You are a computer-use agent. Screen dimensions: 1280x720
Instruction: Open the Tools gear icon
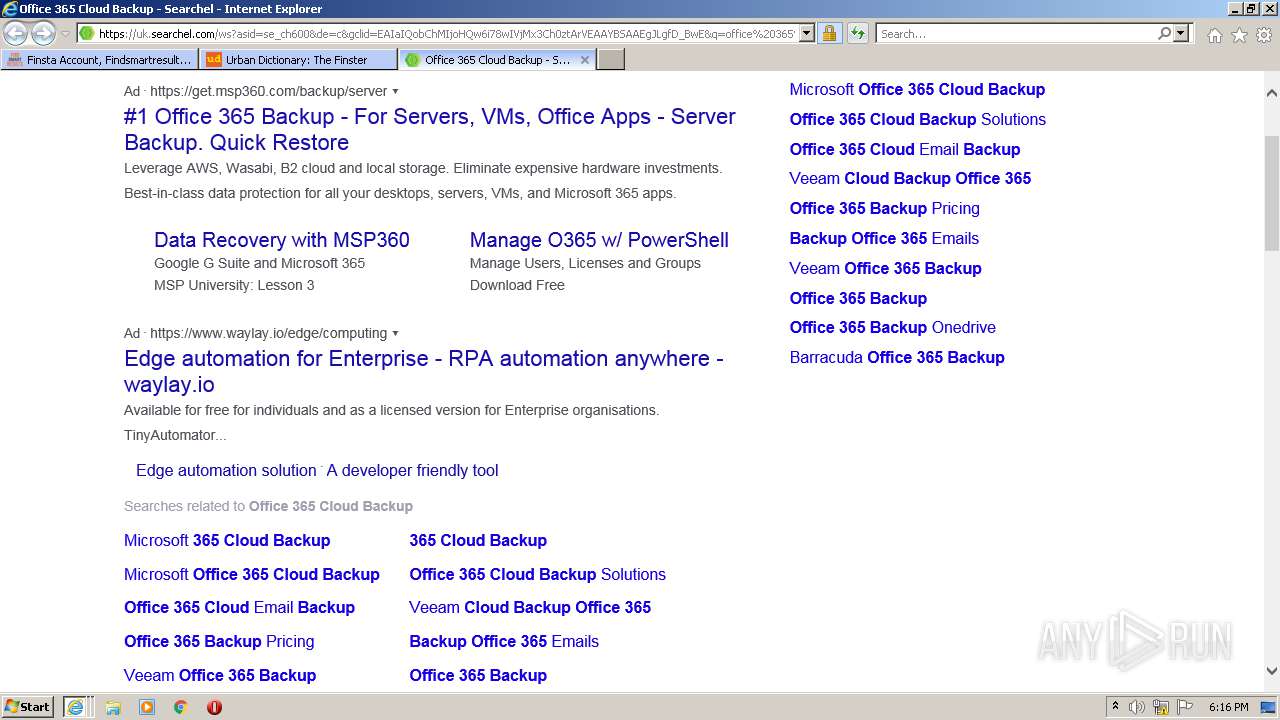pyautogui.click(x=1264, y=35)
